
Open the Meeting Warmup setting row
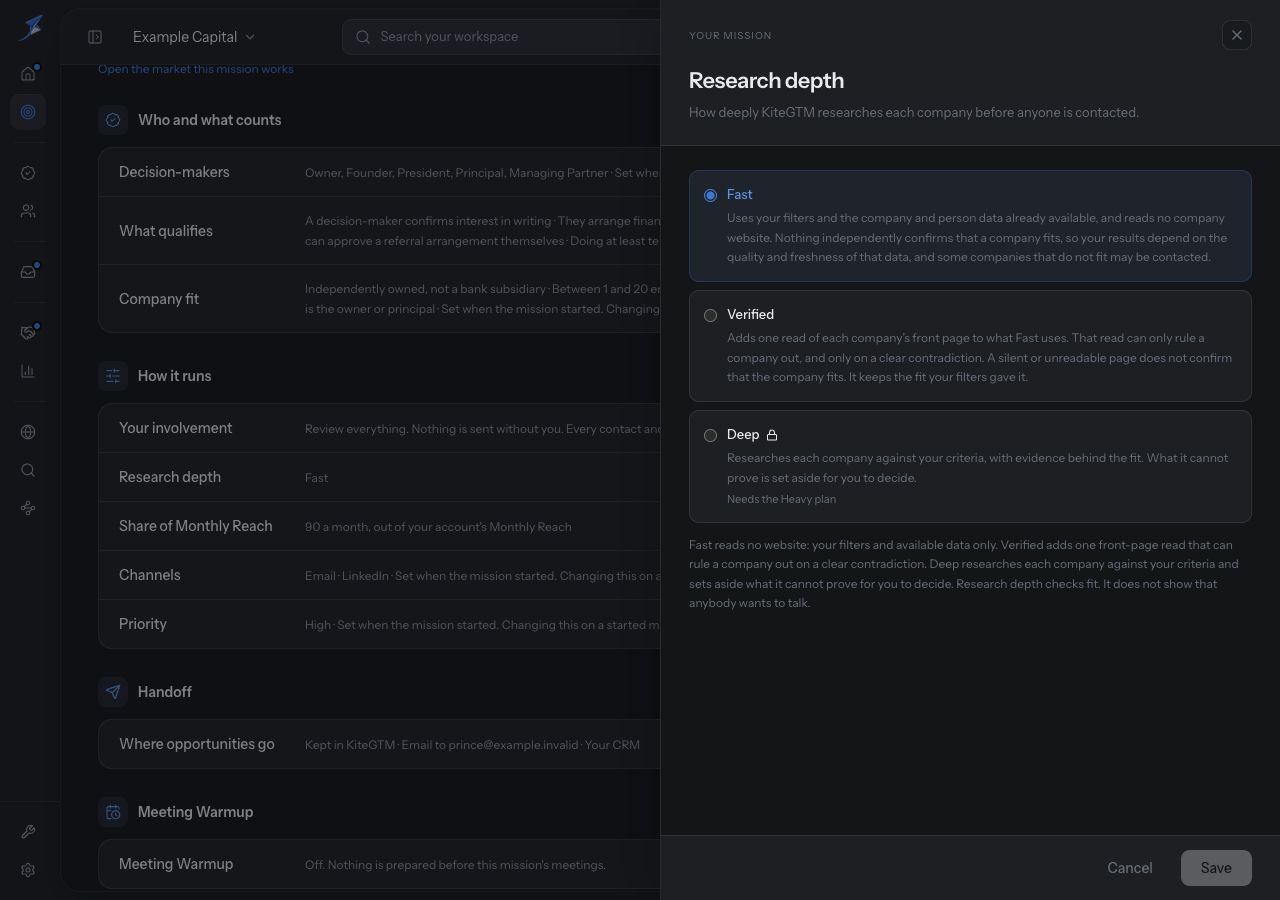(380, 864)
